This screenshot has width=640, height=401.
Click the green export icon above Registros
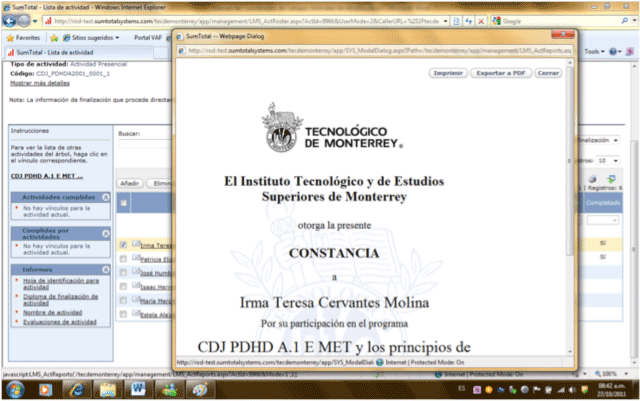tap(611, 178)
